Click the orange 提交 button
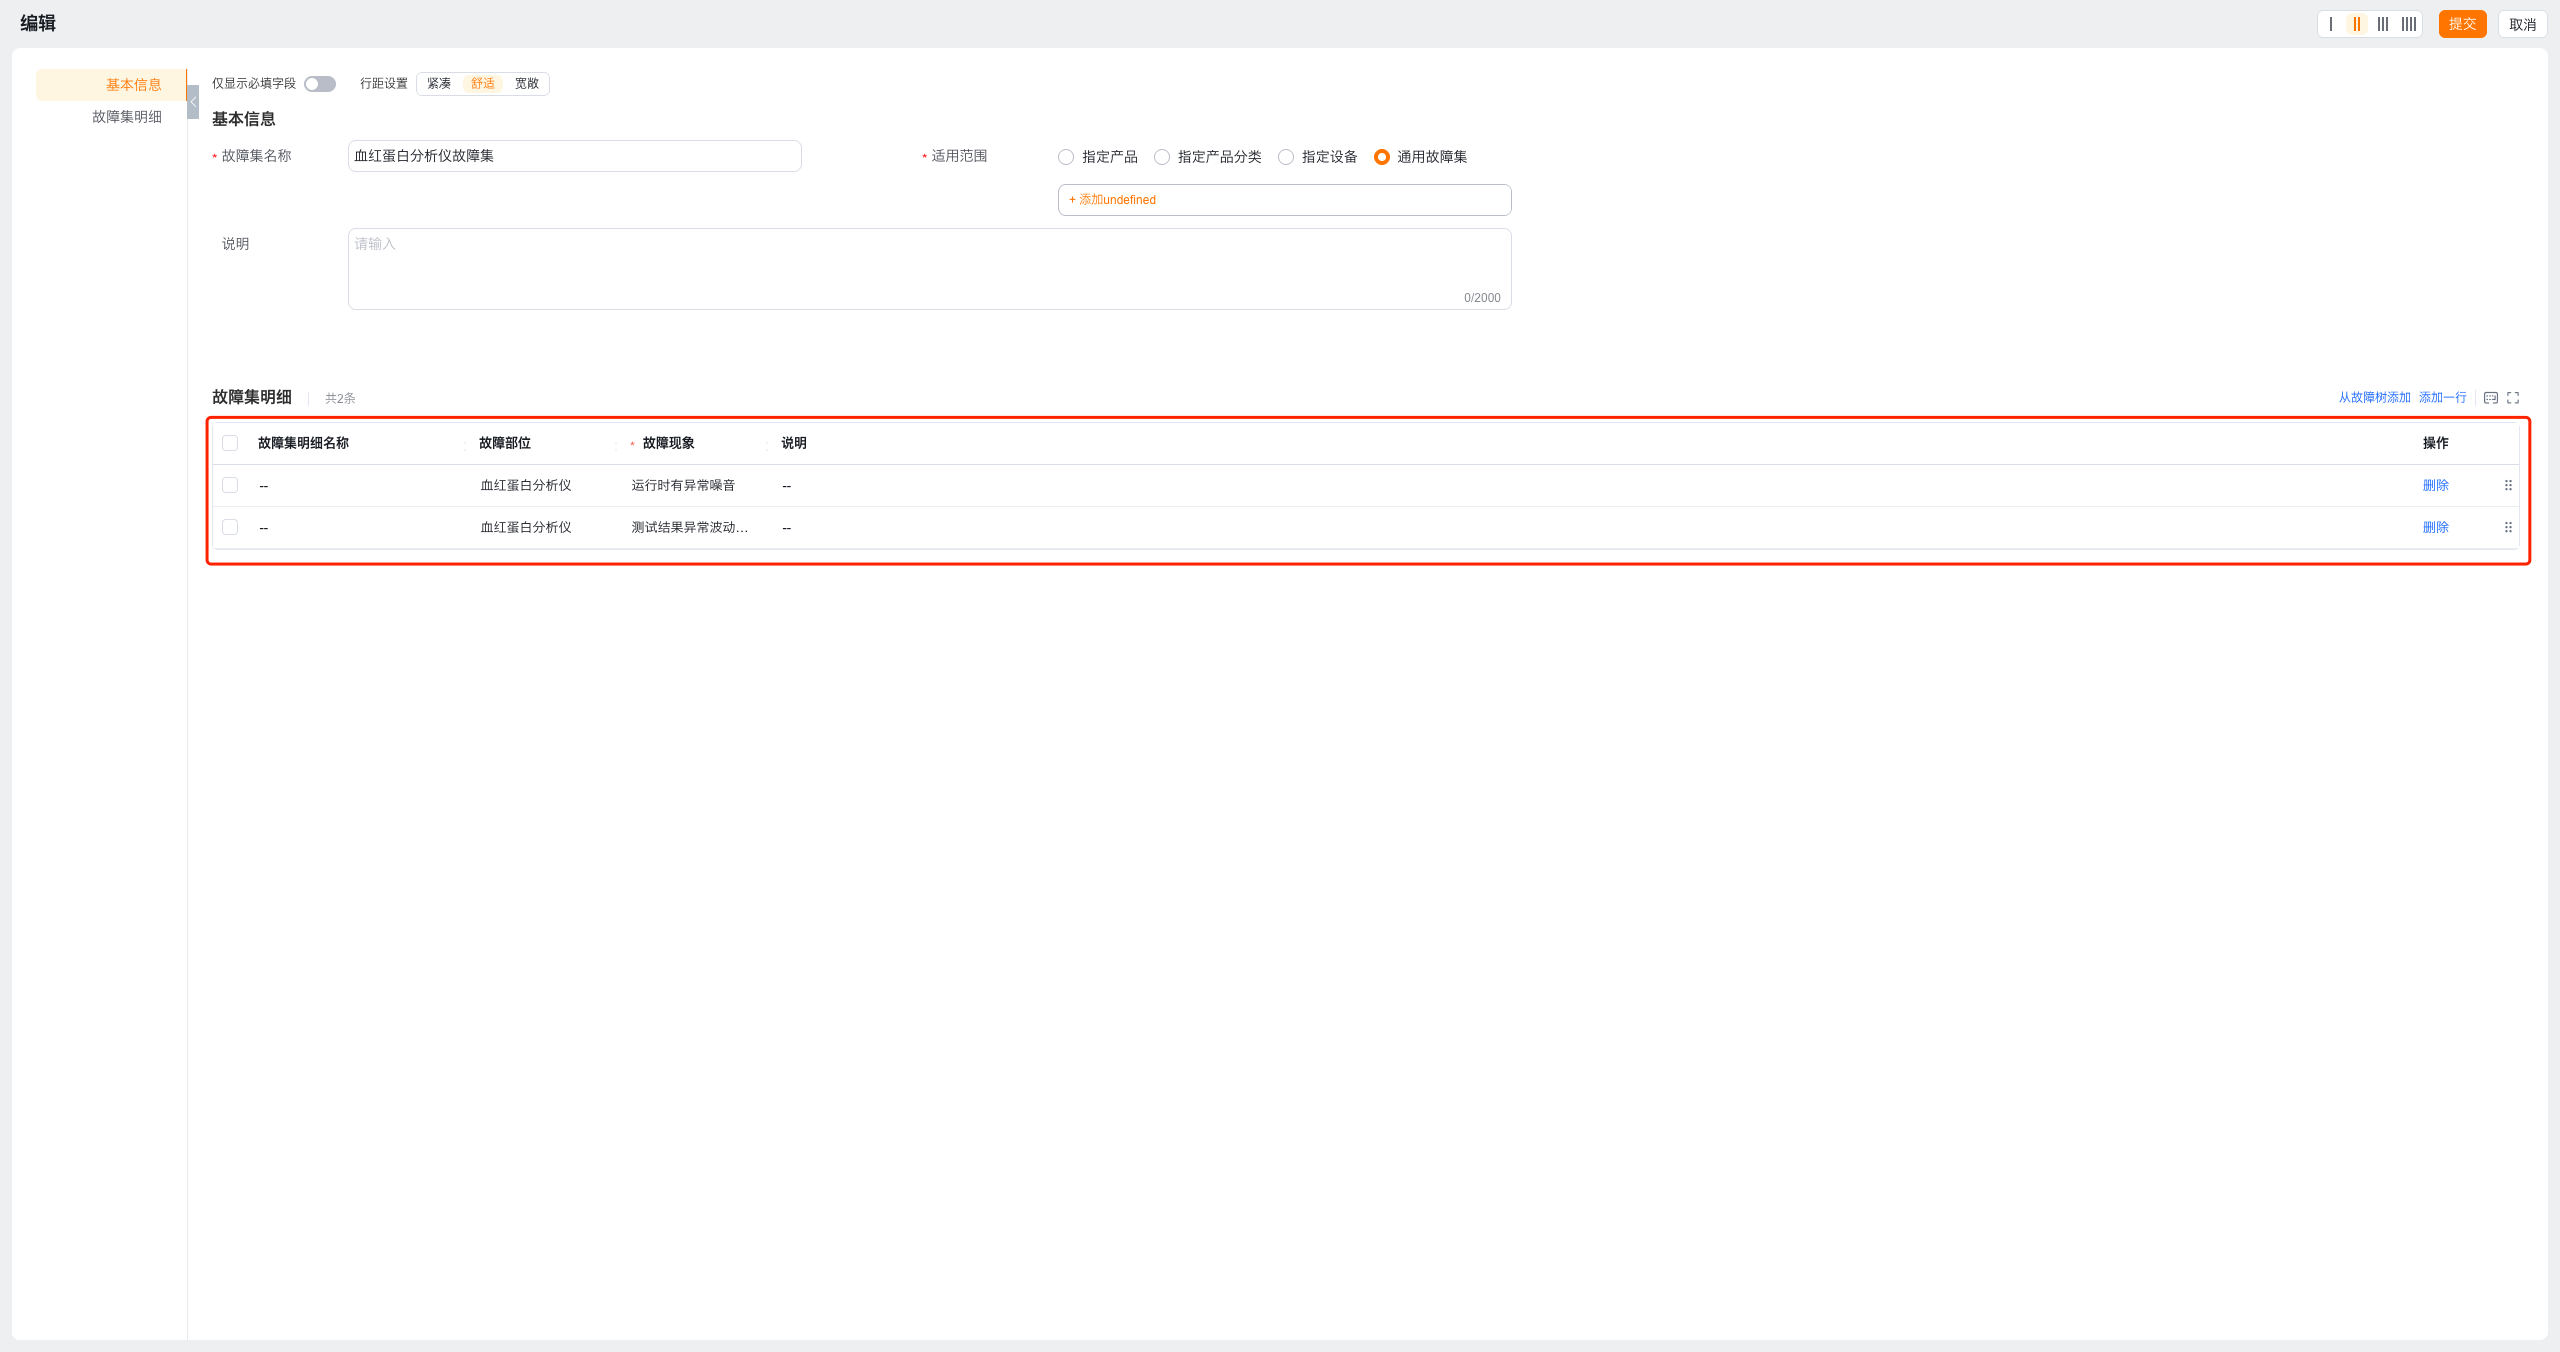 point(2462,24)
